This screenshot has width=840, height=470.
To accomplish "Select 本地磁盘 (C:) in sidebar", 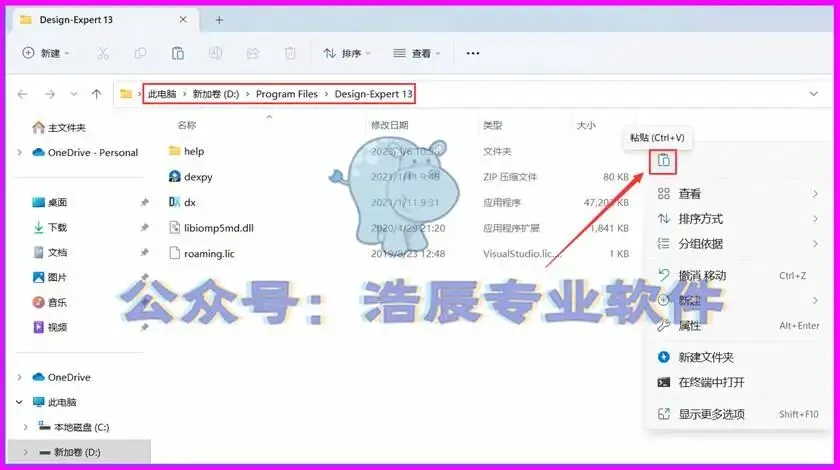I will click(x=74, y=427).
